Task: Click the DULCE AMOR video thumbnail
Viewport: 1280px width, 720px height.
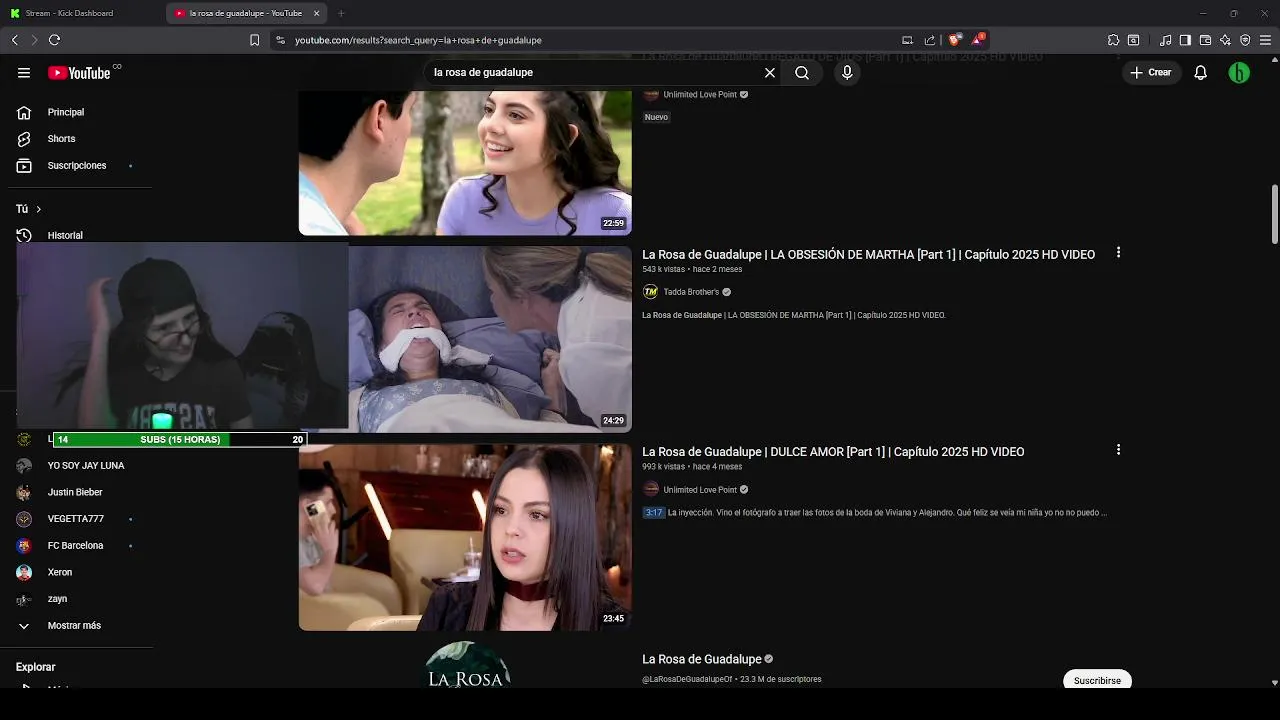Action: [x=465, y=537]
